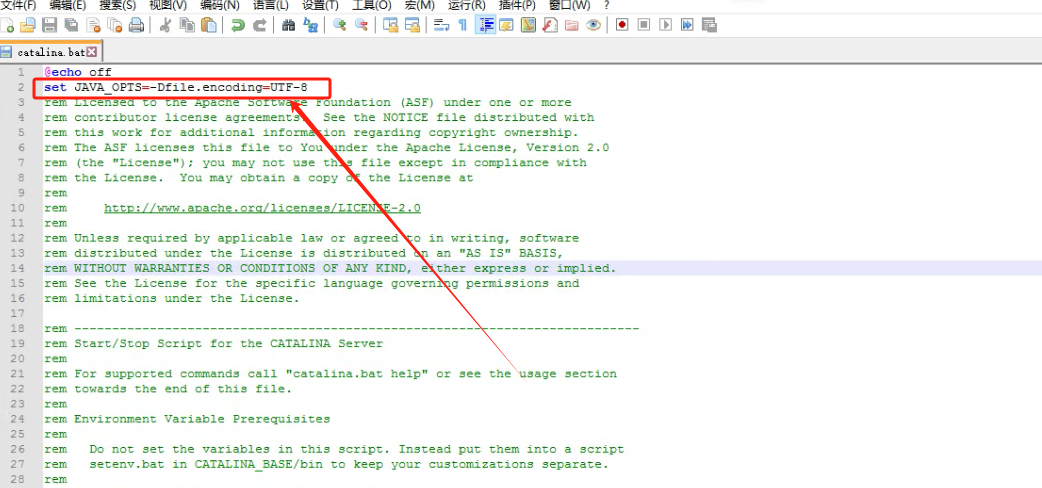
Task: Paste from clipboard with the Paste icon
Action: point(209,25)
